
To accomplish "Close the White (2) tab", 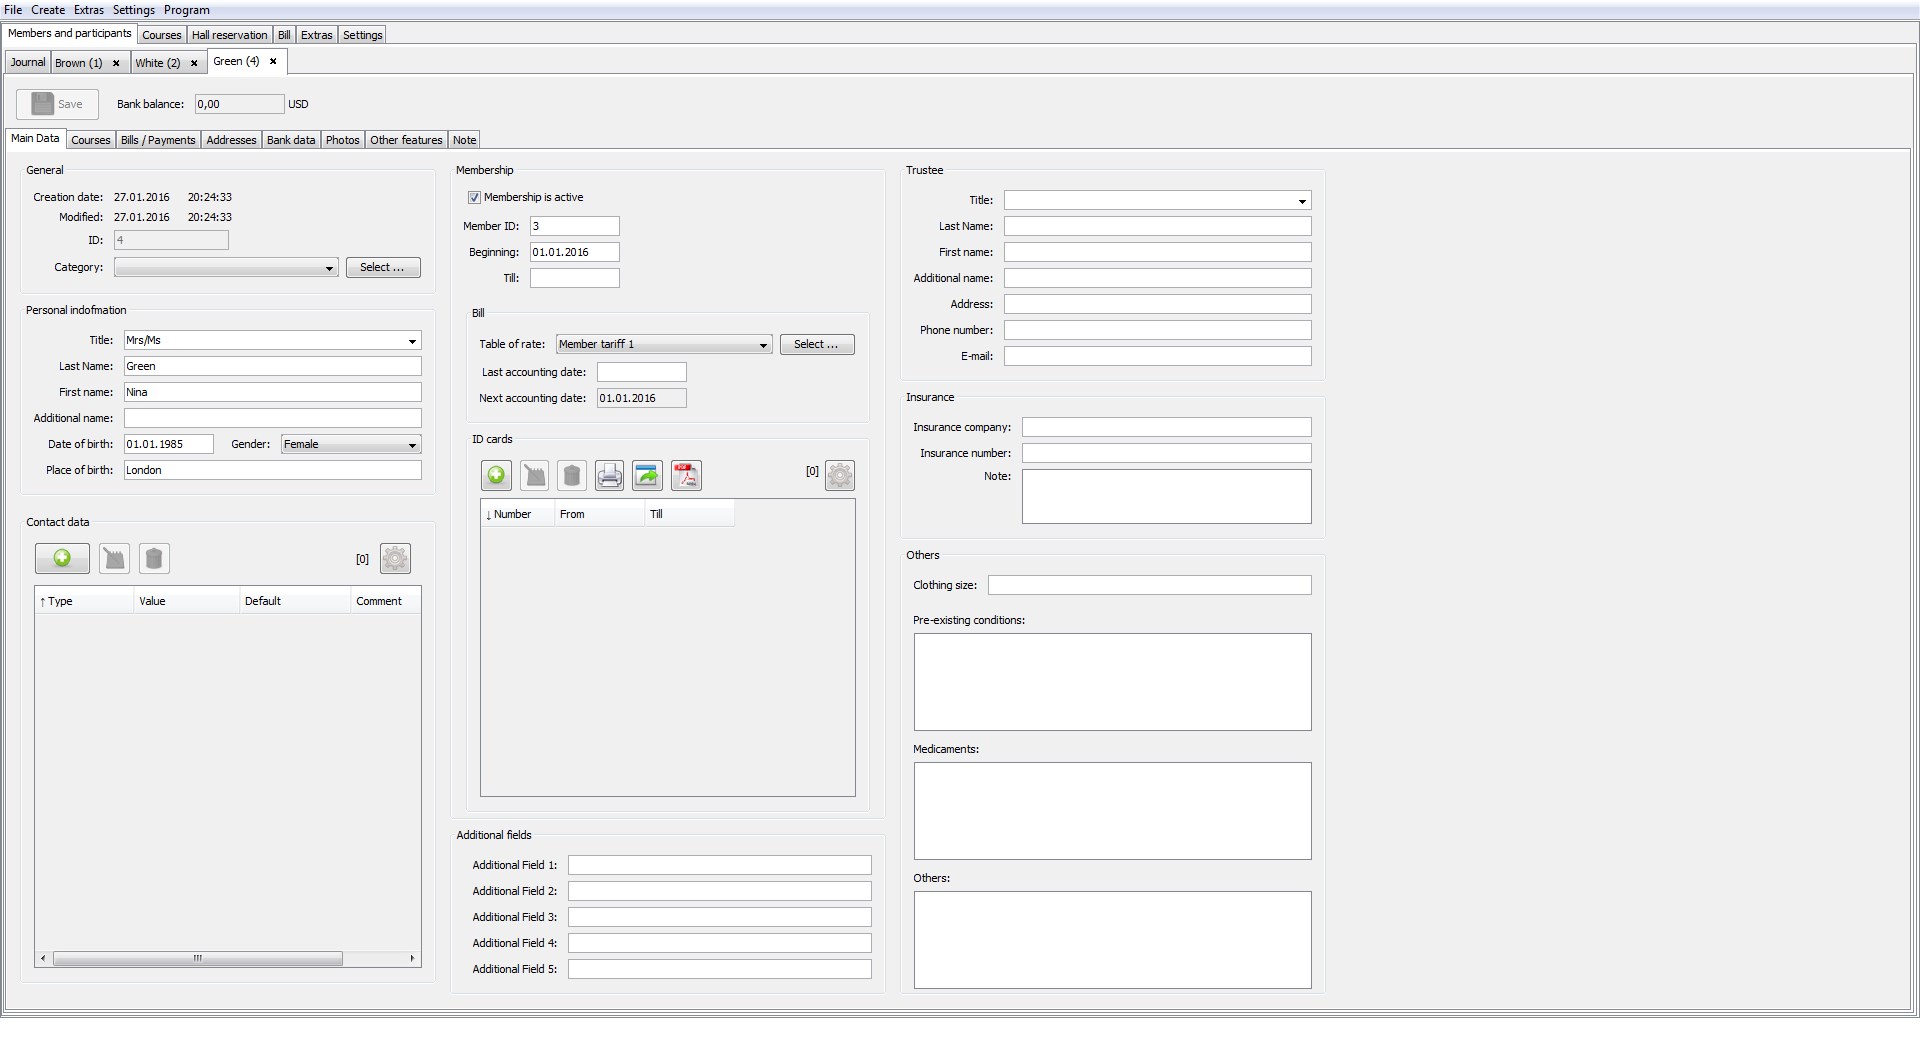I will coord(194,63).
